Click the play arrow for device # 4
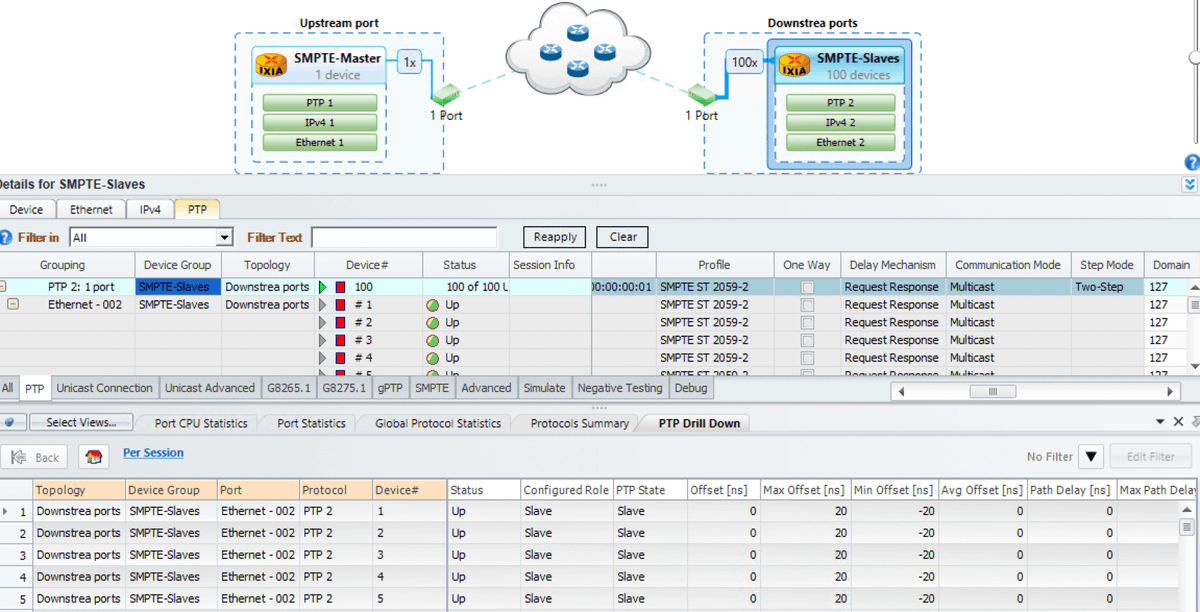The height and width of the screenshot is (612, 1200). point(323,358)
